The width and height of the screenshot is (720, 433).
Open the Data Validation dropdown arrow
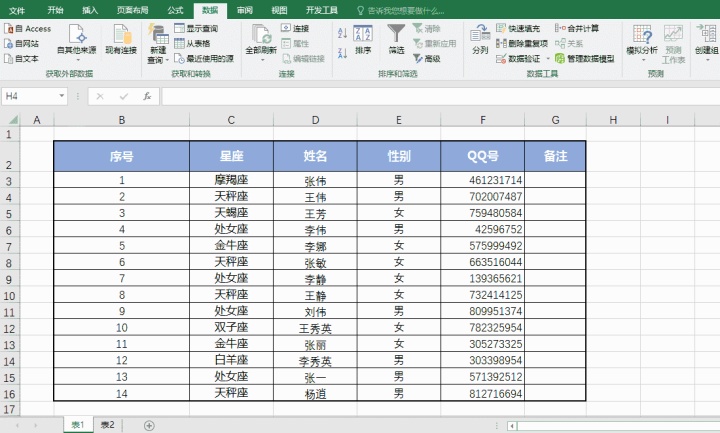(x=547, y=58)
